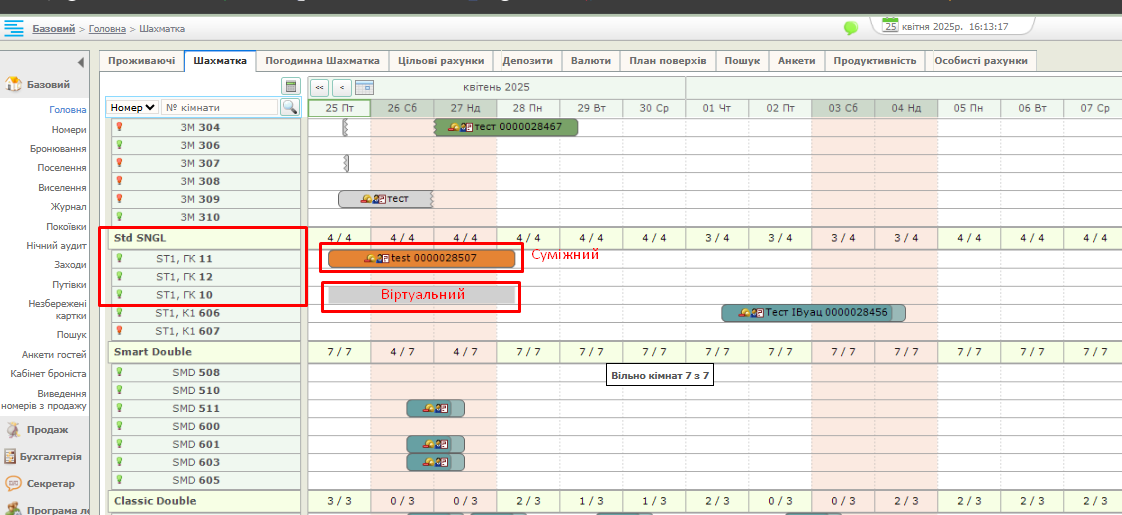Toggle the status bulb for room 3M 304
Viewport: 1122px width, 515px height.
[x=119, y=127]
